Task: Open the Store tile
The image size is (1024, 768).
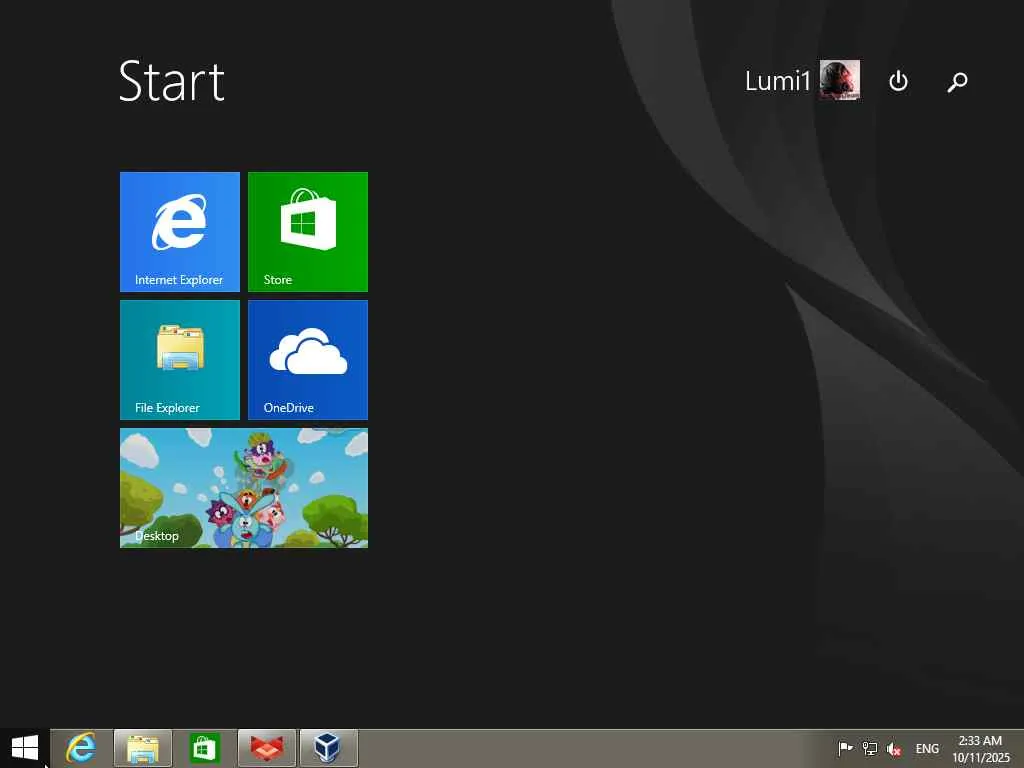Action: point(308,232)
